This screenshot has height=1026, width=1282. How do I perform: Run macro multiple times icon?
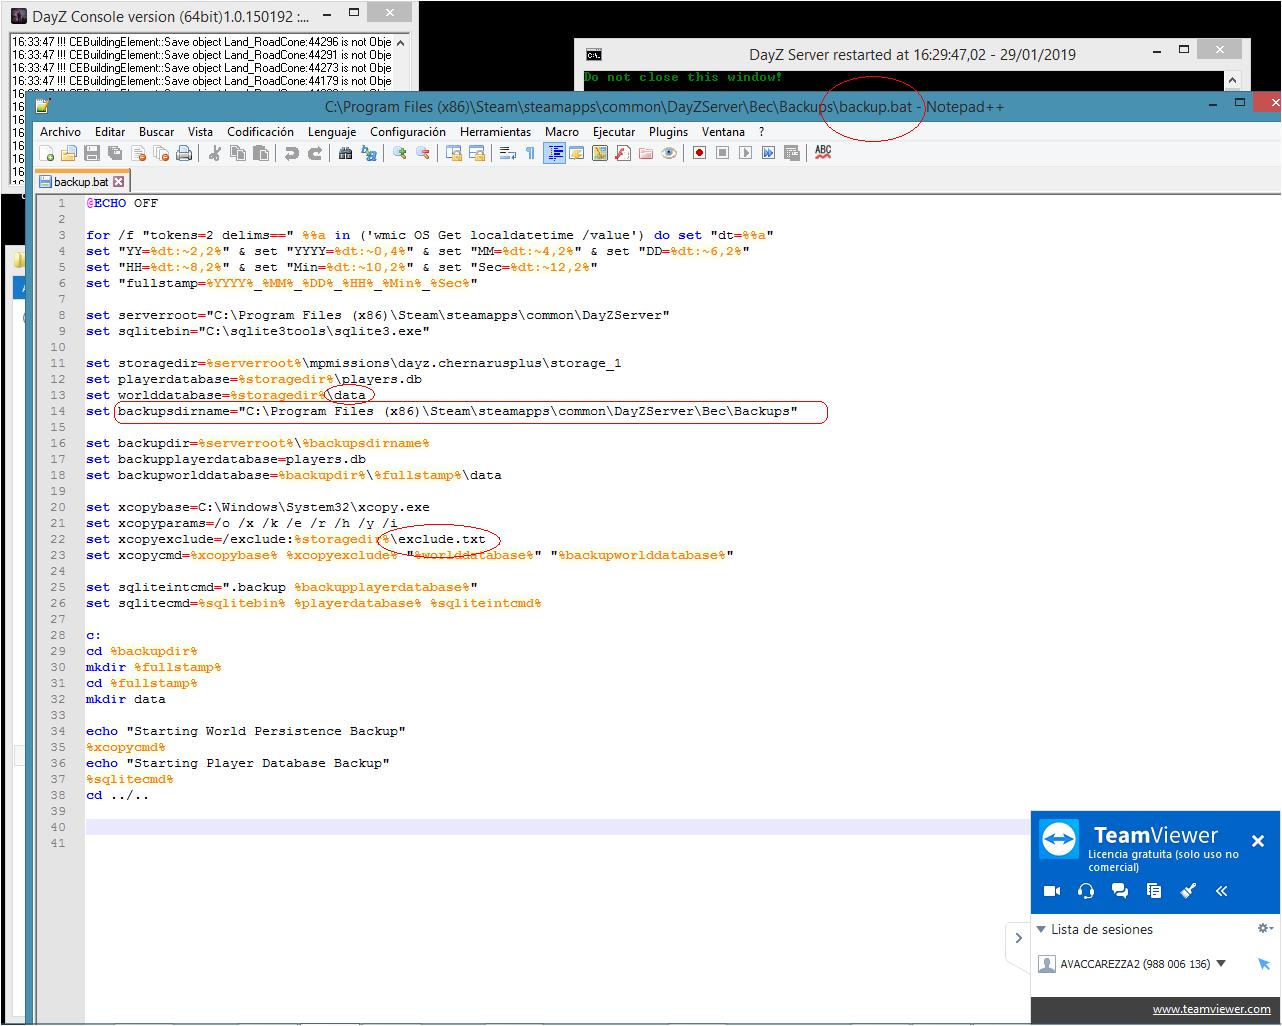click(x=769, y=153)
